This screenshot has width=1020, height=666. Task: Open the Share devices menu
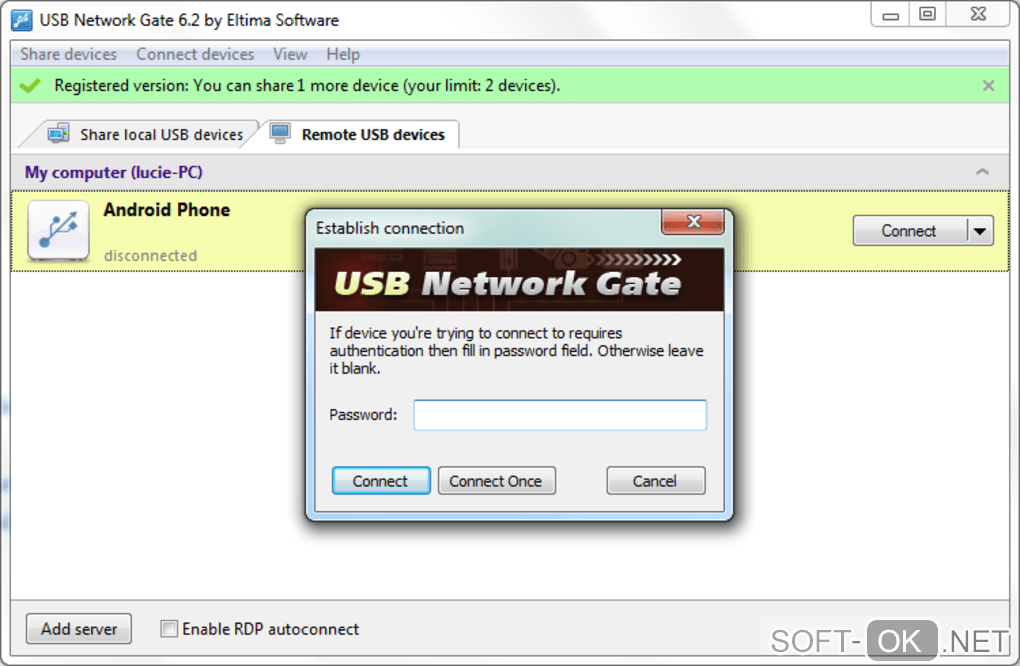[69, 55]
